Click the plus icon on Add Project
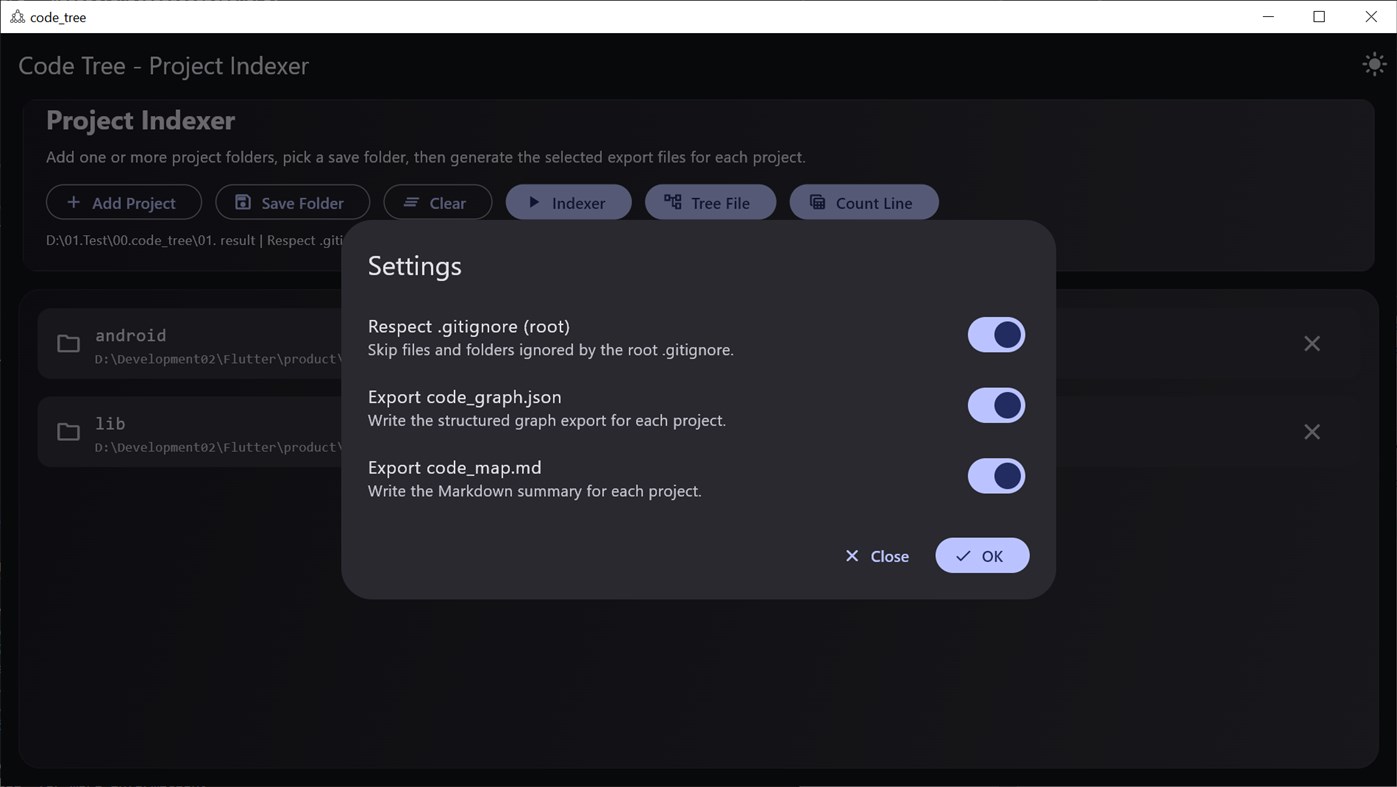This screenshot has width=1397, height=787. 73,202
